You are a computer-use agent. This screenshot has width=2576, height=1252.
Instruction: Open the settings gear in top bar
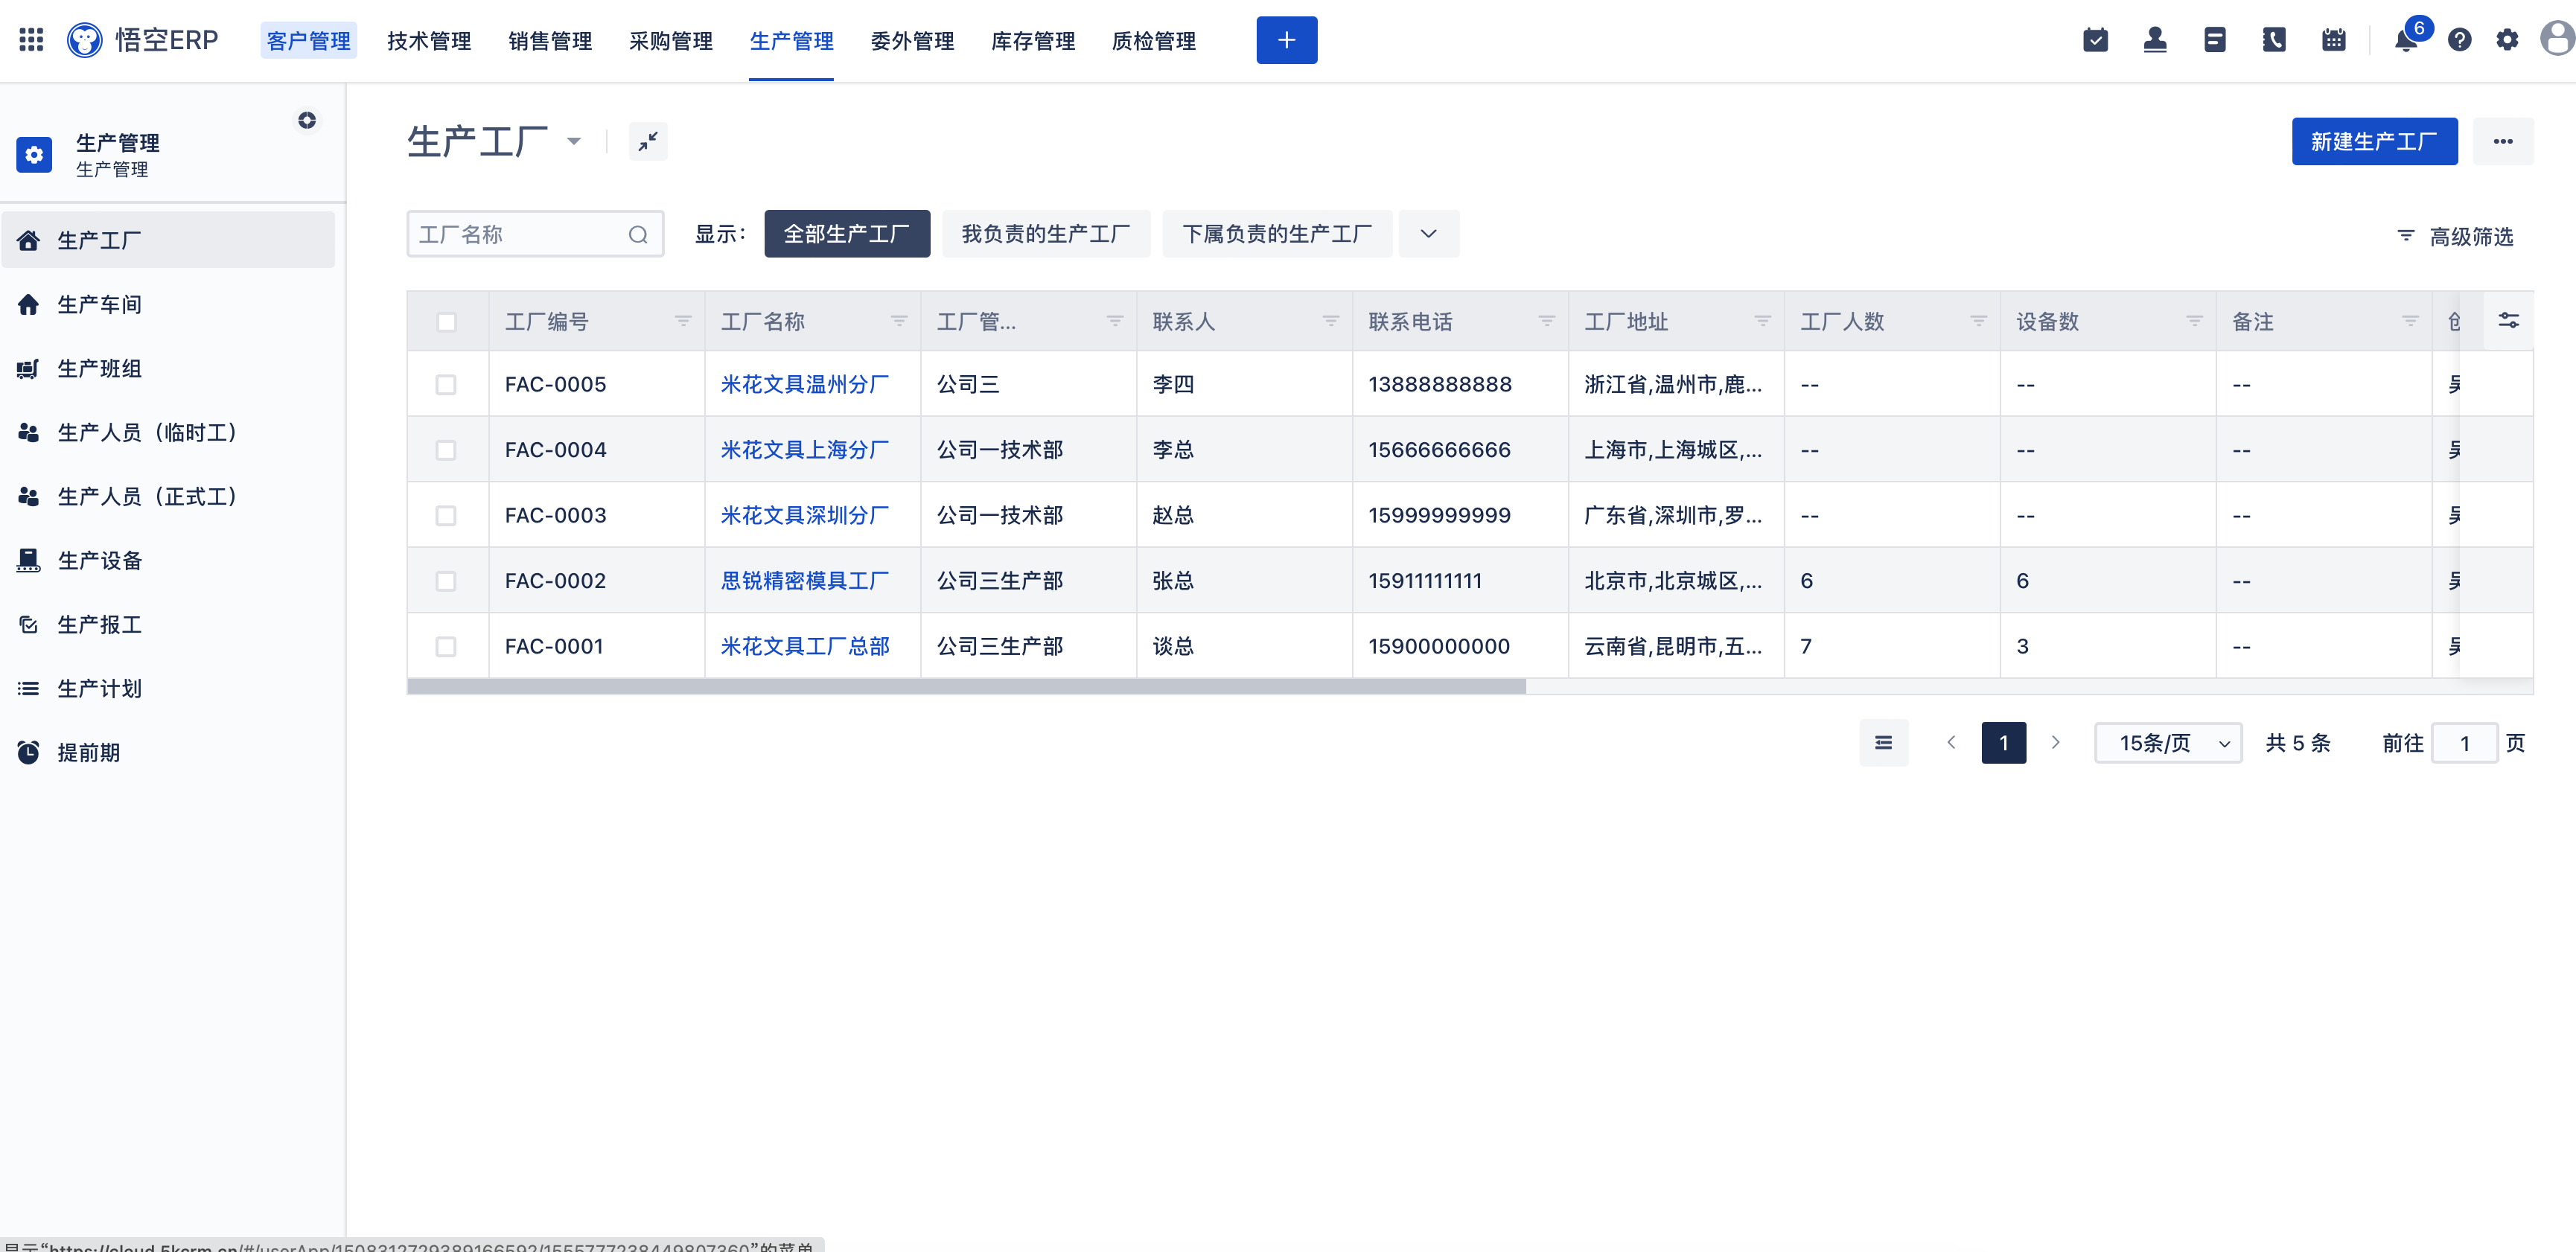point(2506,40)
